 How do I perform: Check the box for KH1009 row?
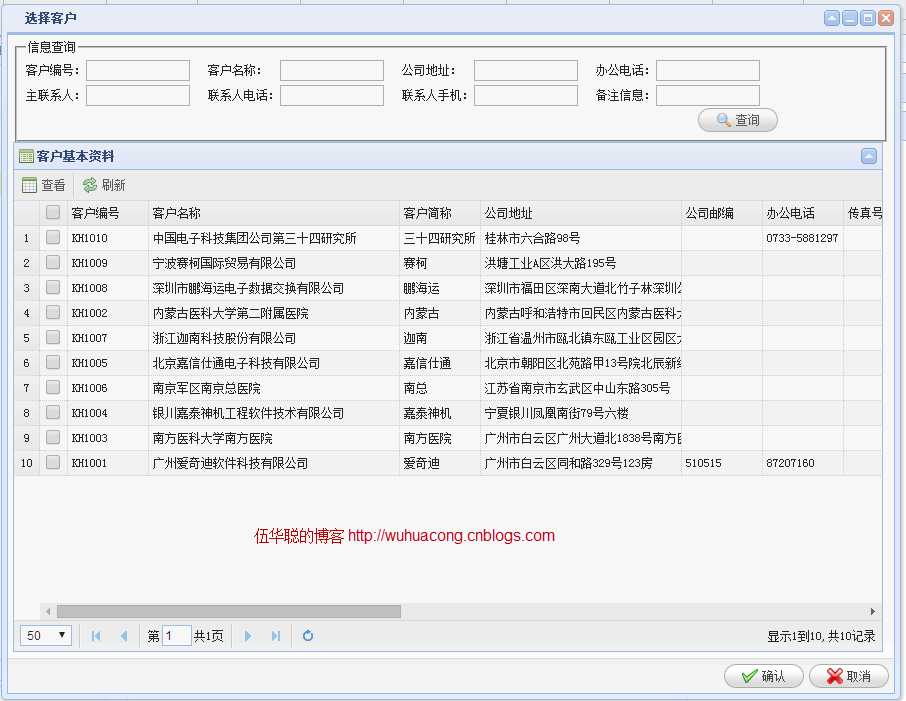click(53, 262)
